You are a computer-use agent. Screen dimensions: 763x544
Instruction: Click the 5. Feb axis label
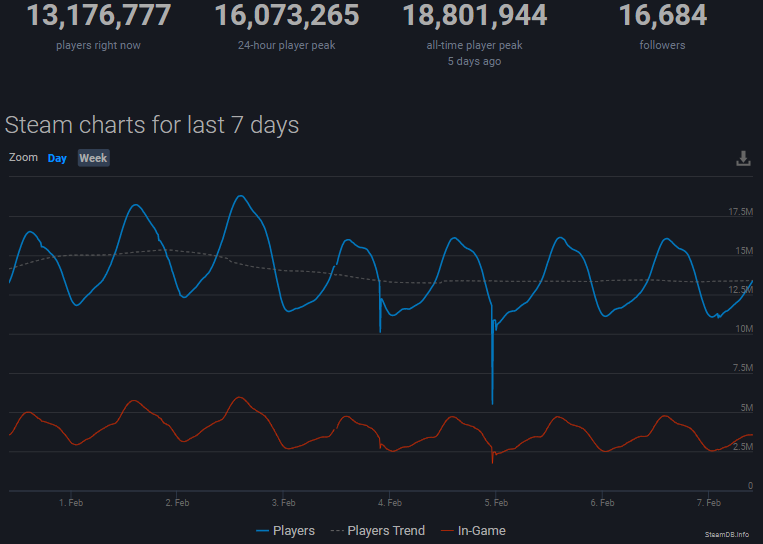(495, 502)
